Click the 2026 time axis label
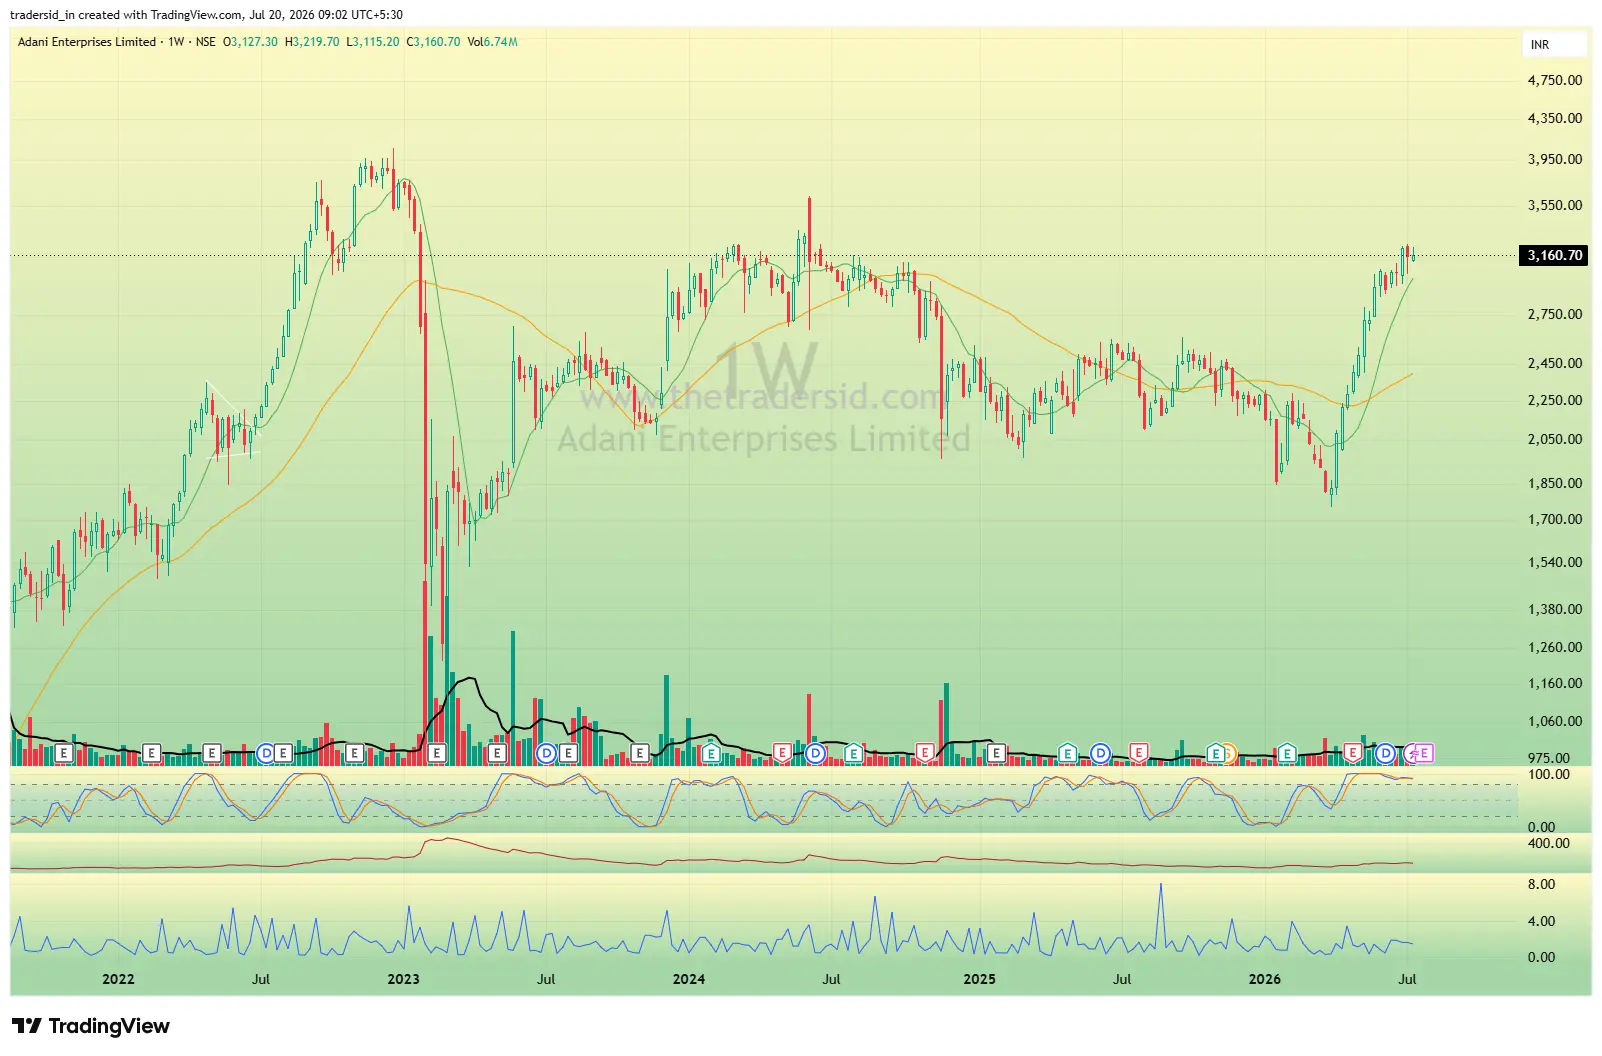1602x1056 pixels. coord(1265,979)
